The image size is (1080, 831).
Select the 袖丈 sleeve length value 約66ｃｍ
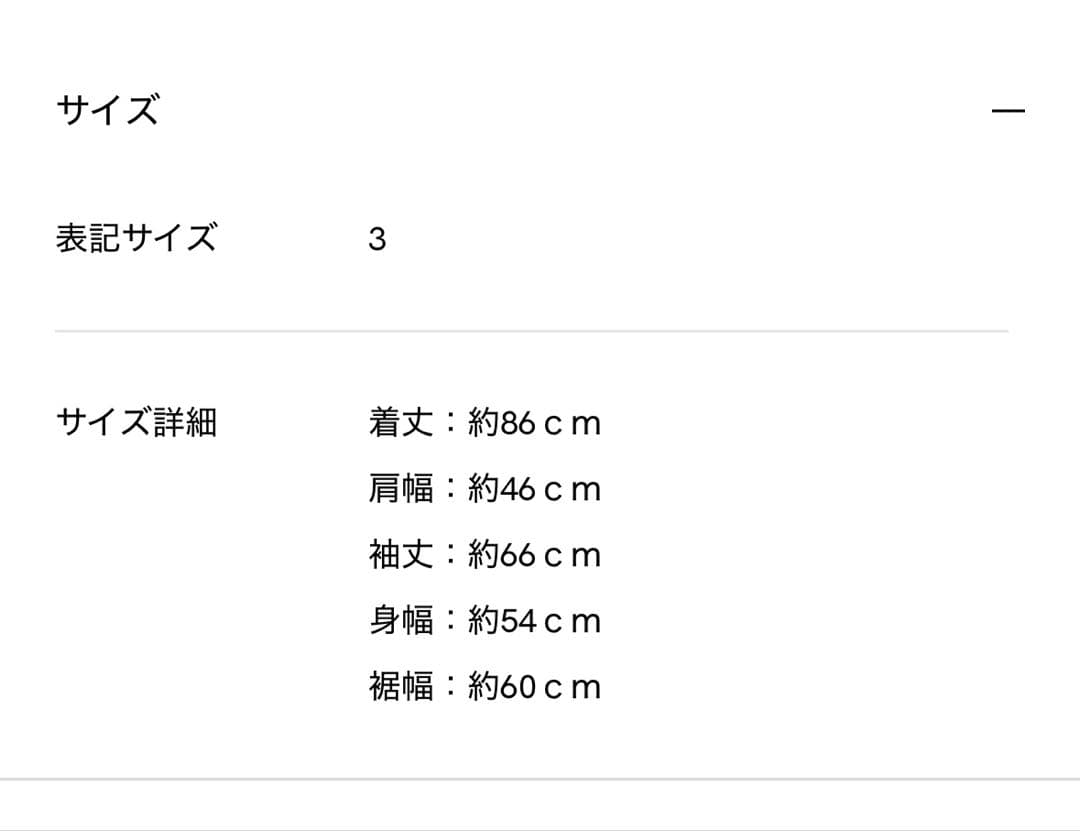click(x=533, y=554)
